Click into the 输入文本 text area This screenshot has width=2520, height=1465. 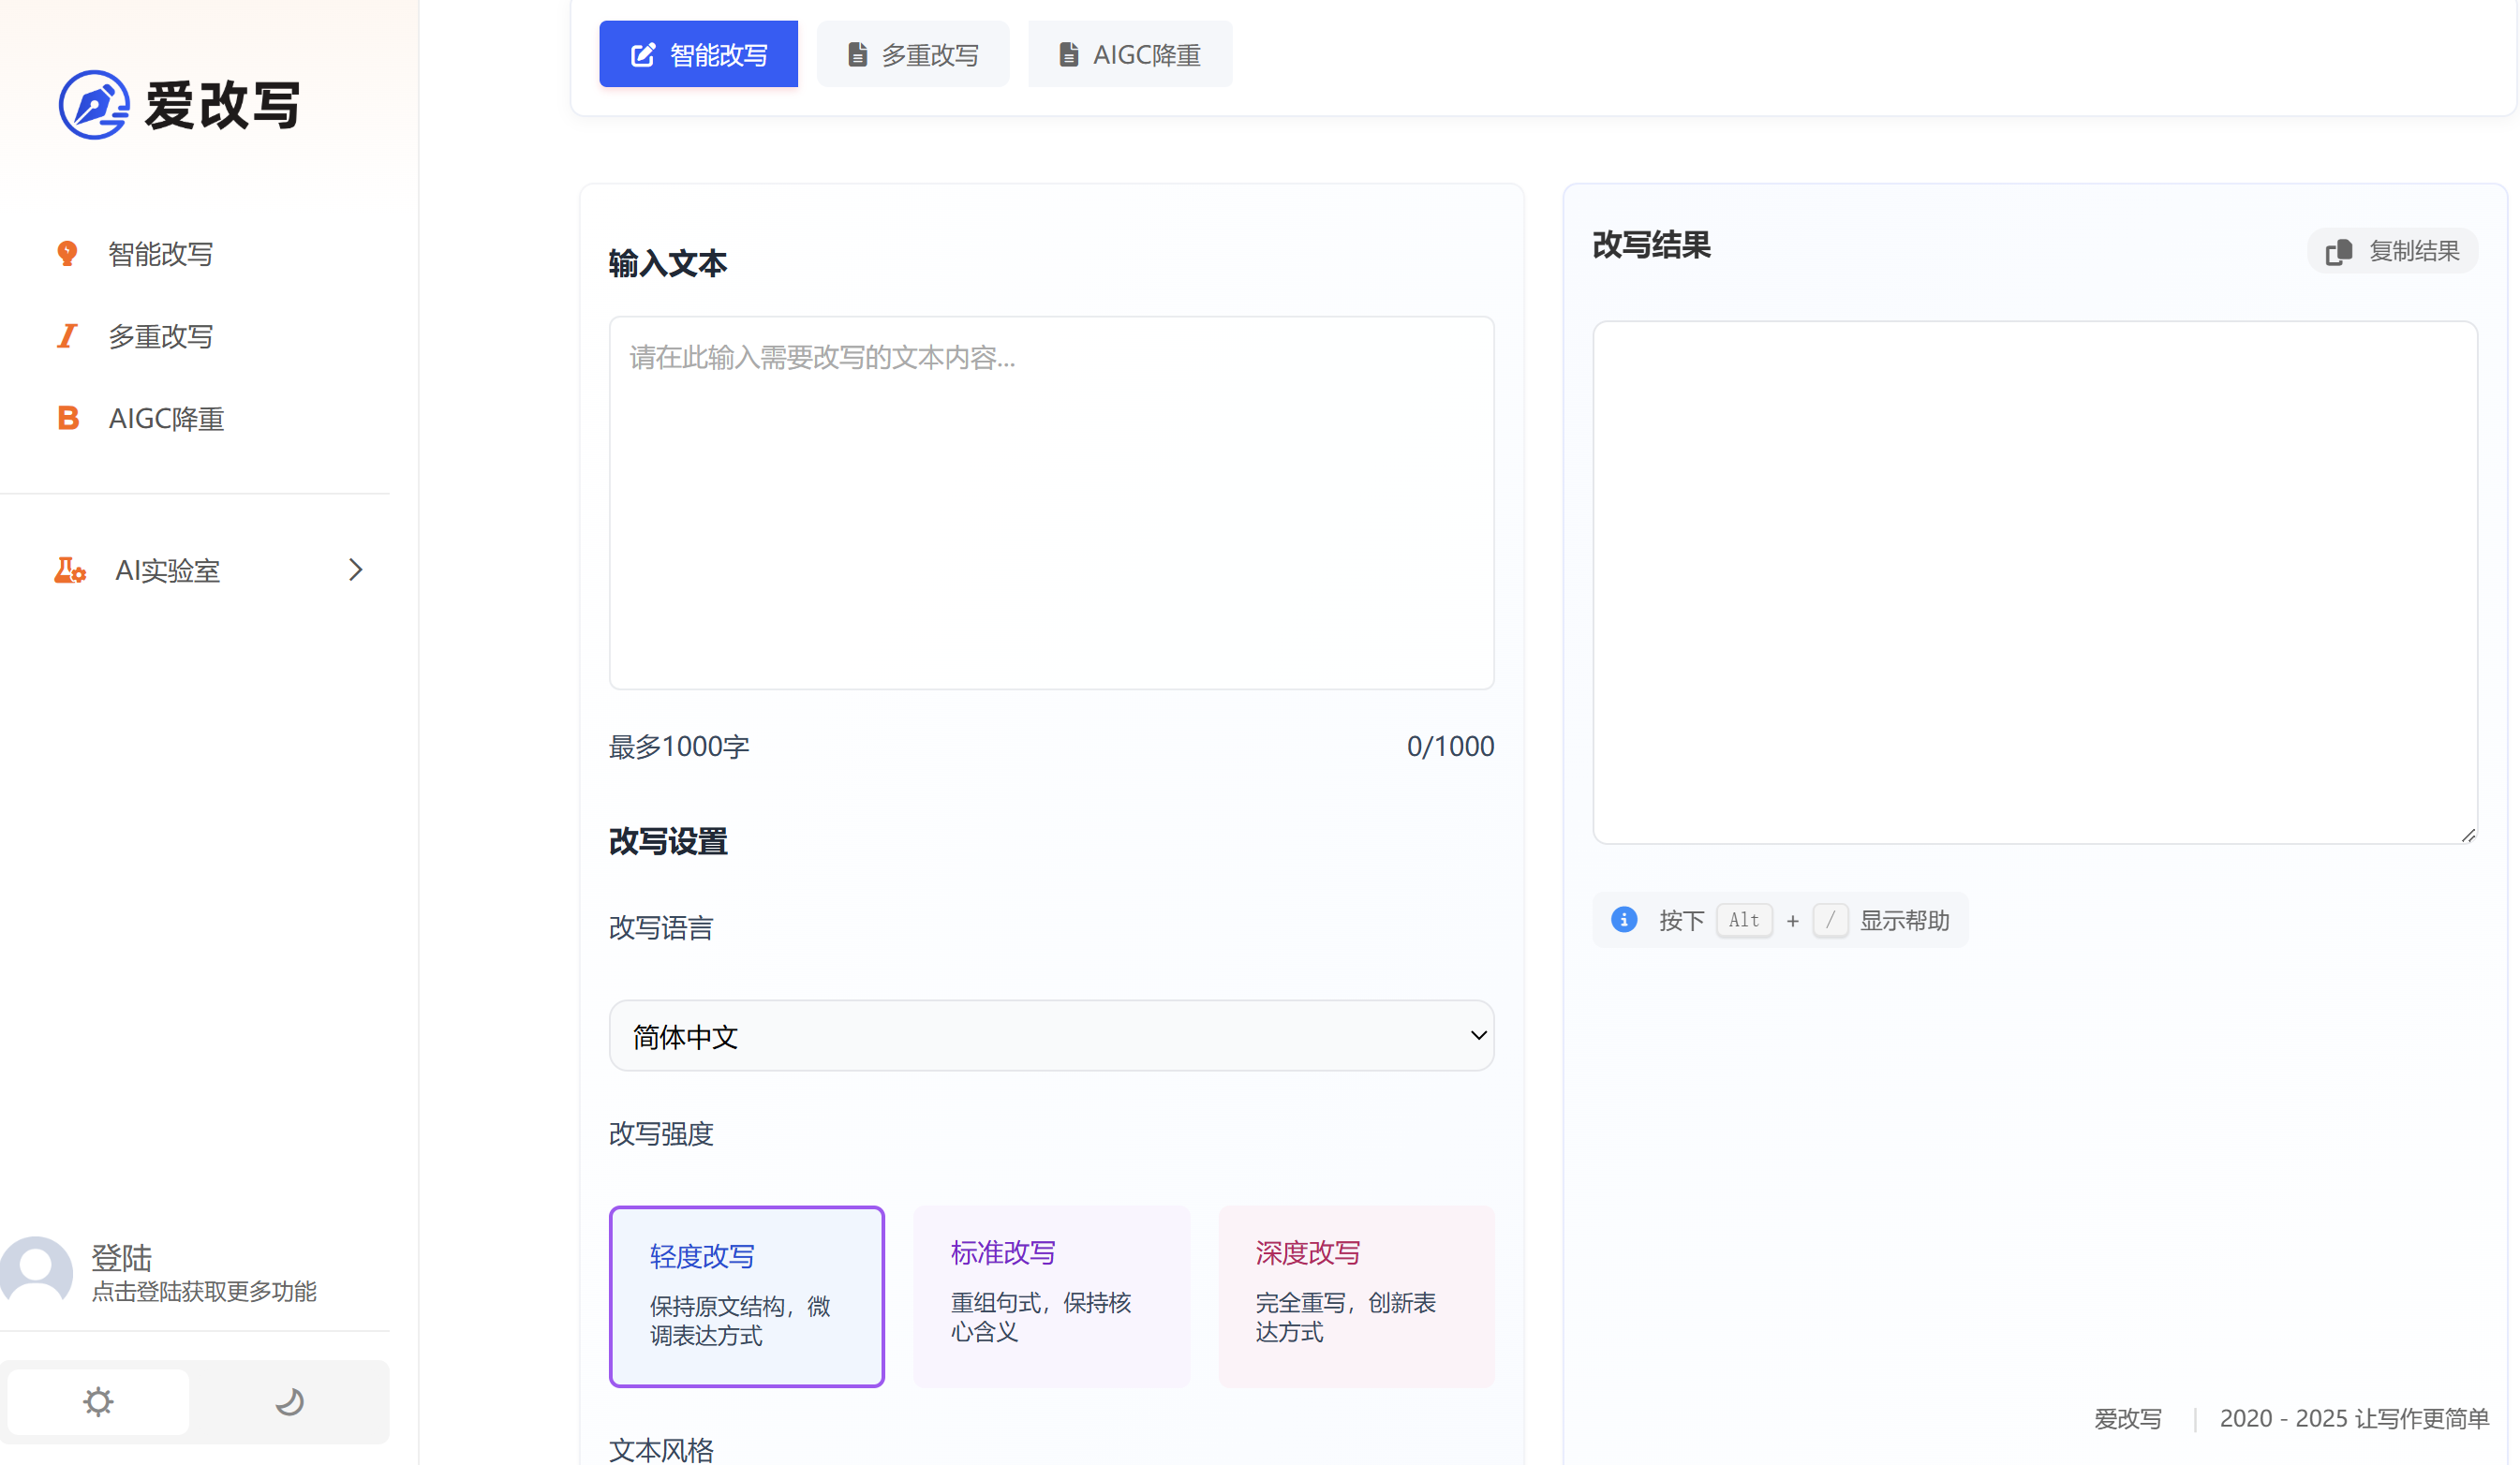(1051, 503)
